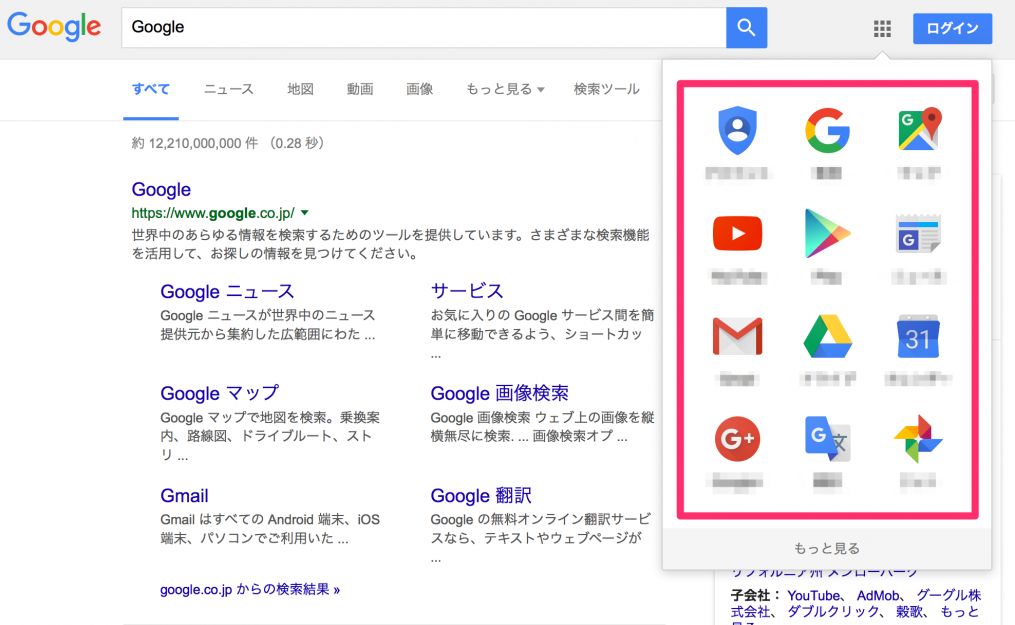Open the Google Play triangle icon
This screenshot has height=625, width=1015.
pyautogui.click(x=827, y=233)
